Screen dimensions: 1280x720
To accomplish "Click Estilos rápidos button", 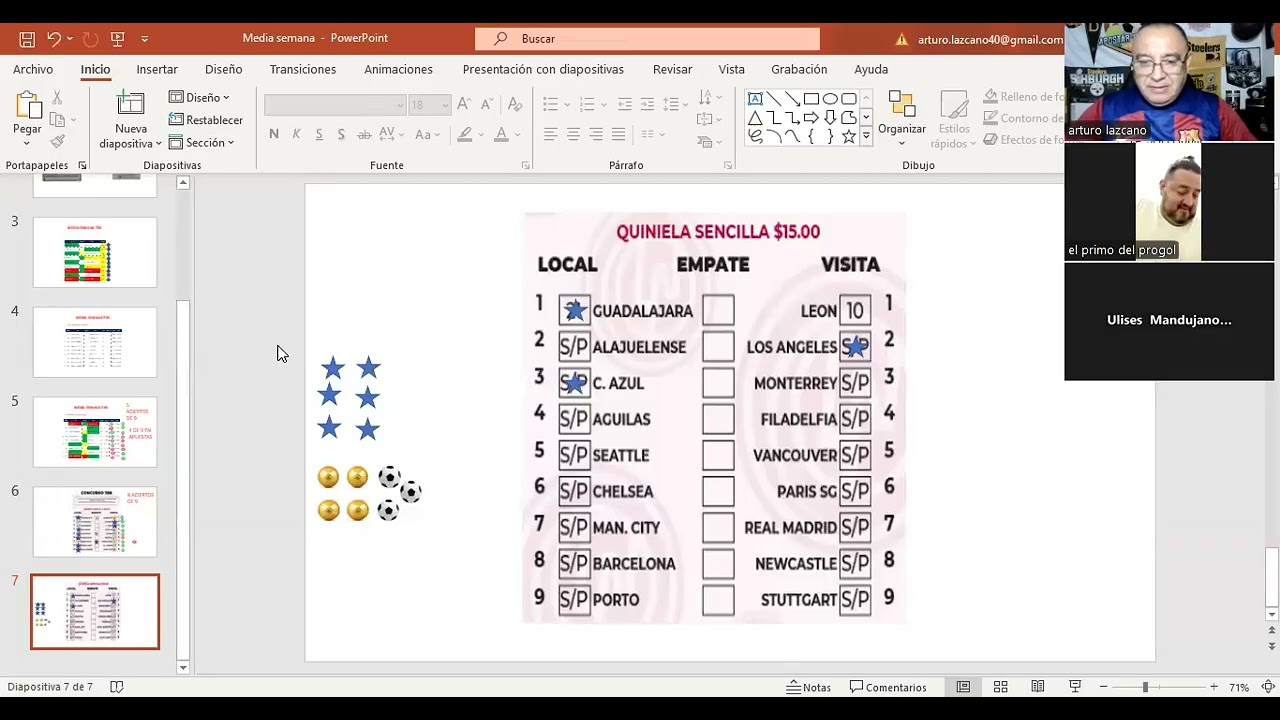I will (x=953, y=118).
